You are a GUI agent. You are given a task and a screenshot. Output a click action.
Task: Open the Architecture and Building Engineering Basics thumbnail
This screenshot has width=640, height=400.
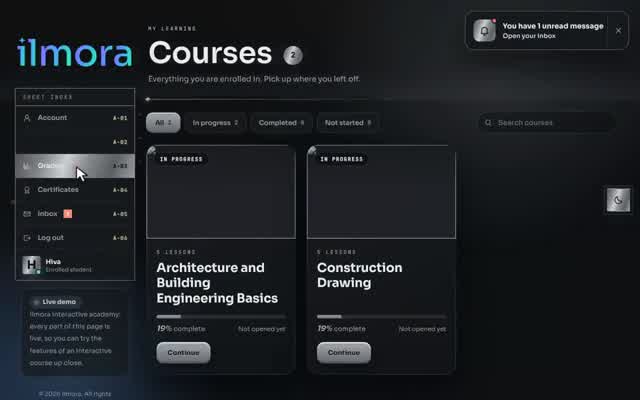(221, 192)
